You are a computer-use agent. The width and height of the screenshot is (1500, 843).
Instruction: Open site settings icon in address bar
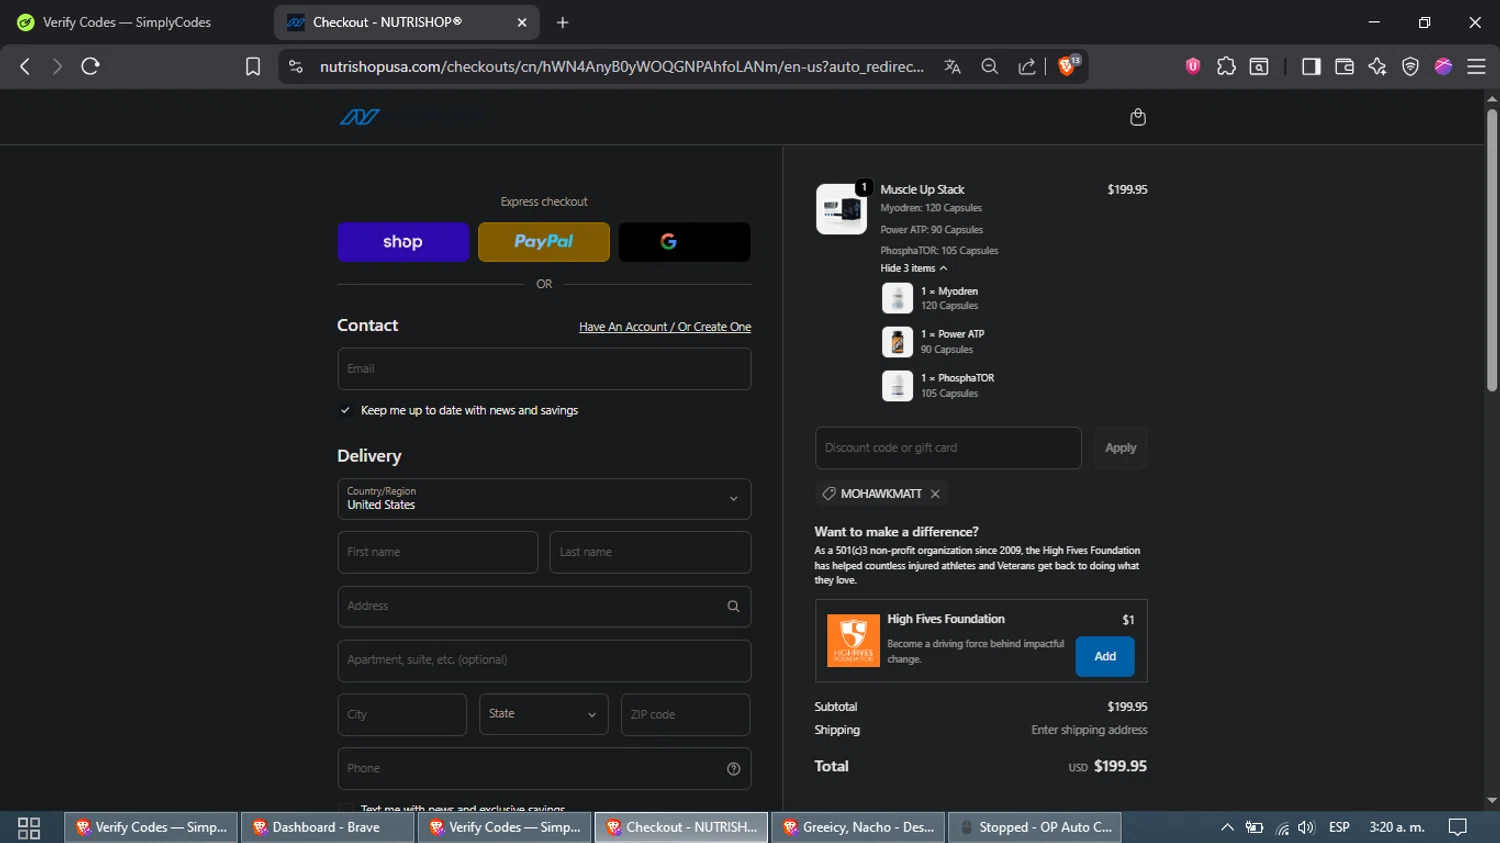295,66
